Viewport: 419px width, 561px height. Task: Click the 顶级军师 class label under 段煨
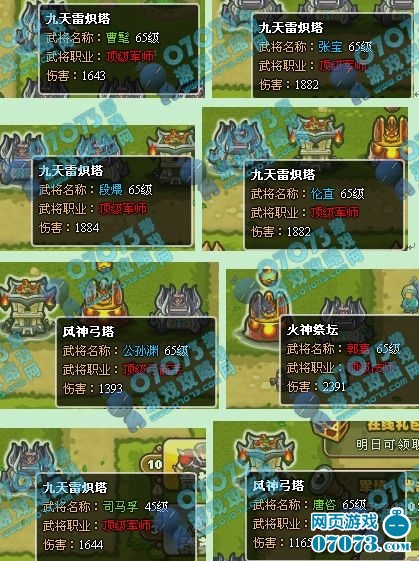pyautogui.click(x=123, y=208)
